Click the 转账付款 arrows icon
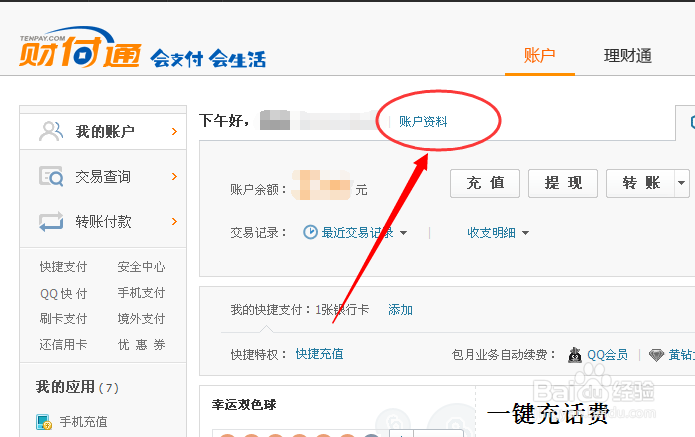The image size is (695, 437). 51,222
